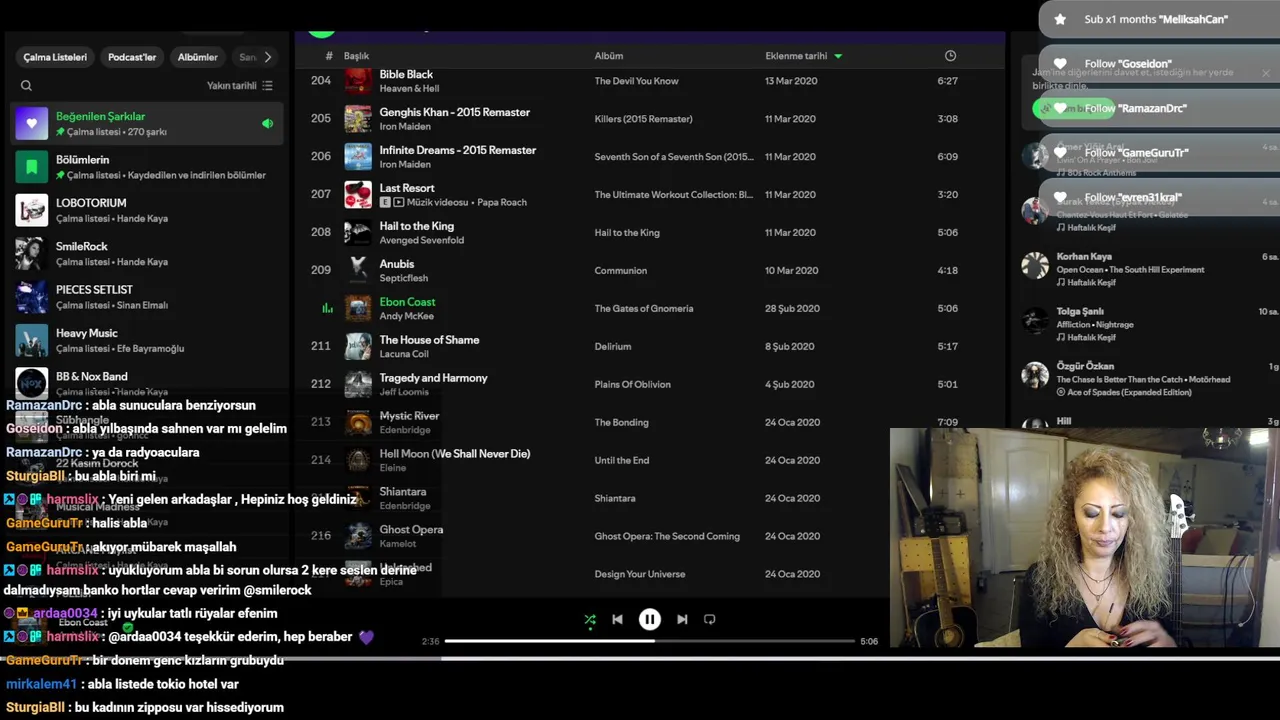Show more library filter chips with arrow
This screenshot has height=720, width=1280.
tap(268, 57)
